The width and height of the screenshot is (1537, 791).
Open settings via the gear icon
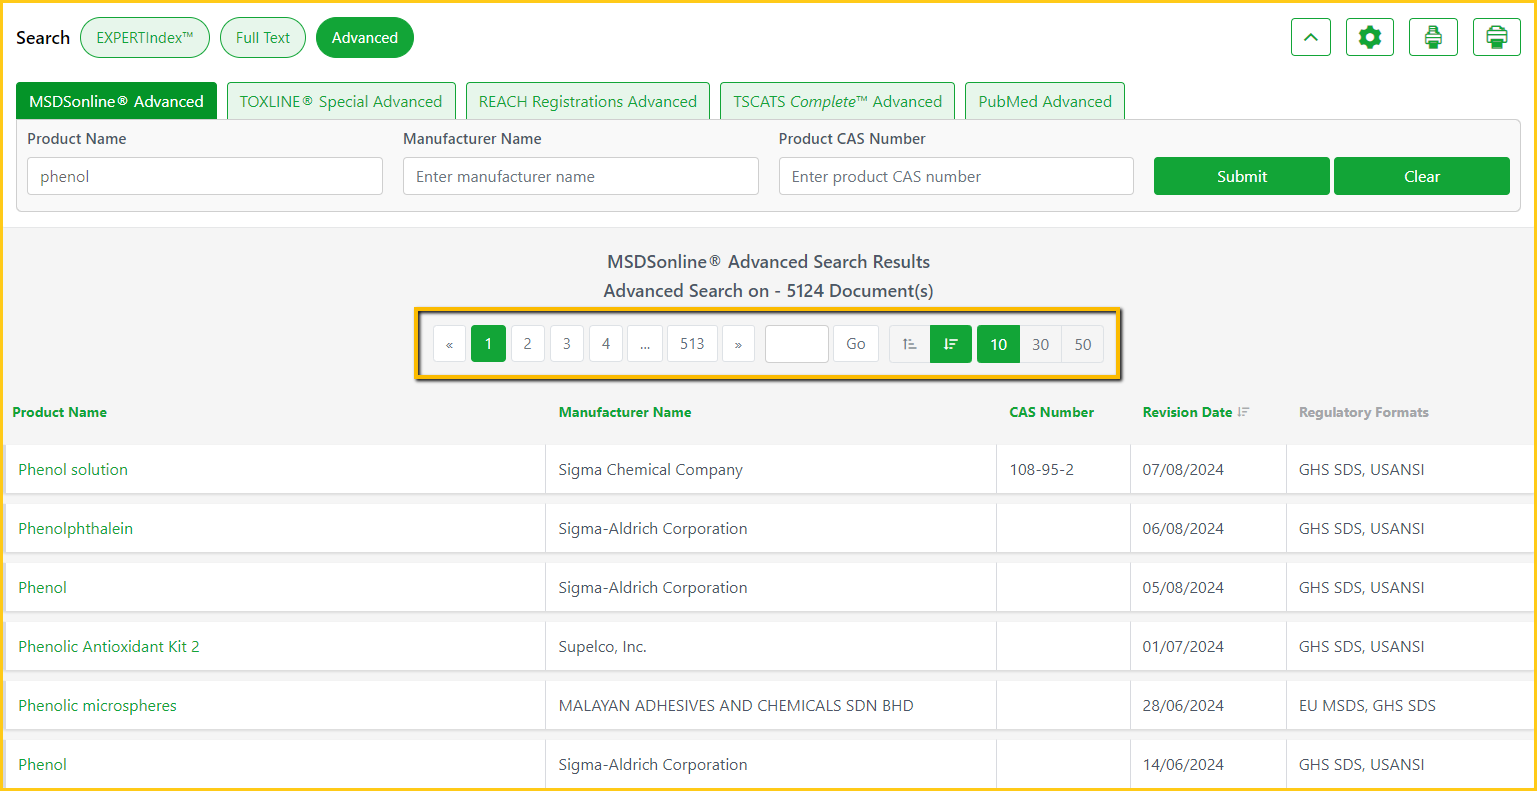click(1369, 38)
